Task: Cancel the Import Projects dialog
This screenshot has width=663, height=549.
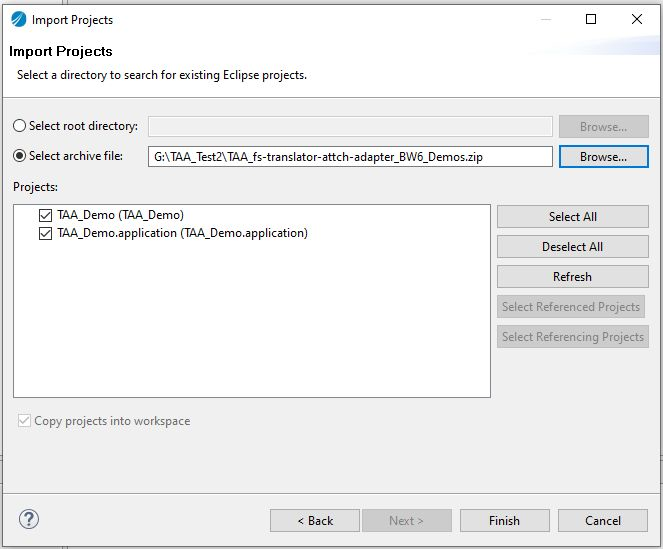Action: [x=603, y=521]
